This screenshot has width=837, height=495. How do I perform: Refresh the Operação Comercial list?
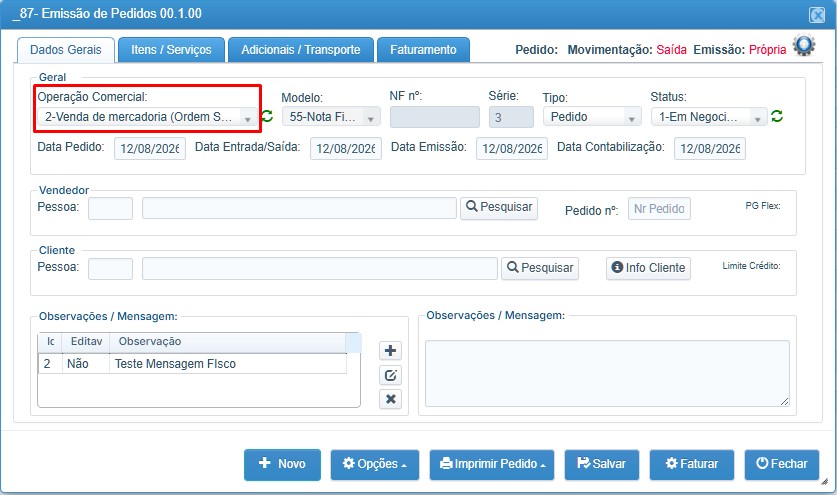pyautogui.click(x=267, y=116)
